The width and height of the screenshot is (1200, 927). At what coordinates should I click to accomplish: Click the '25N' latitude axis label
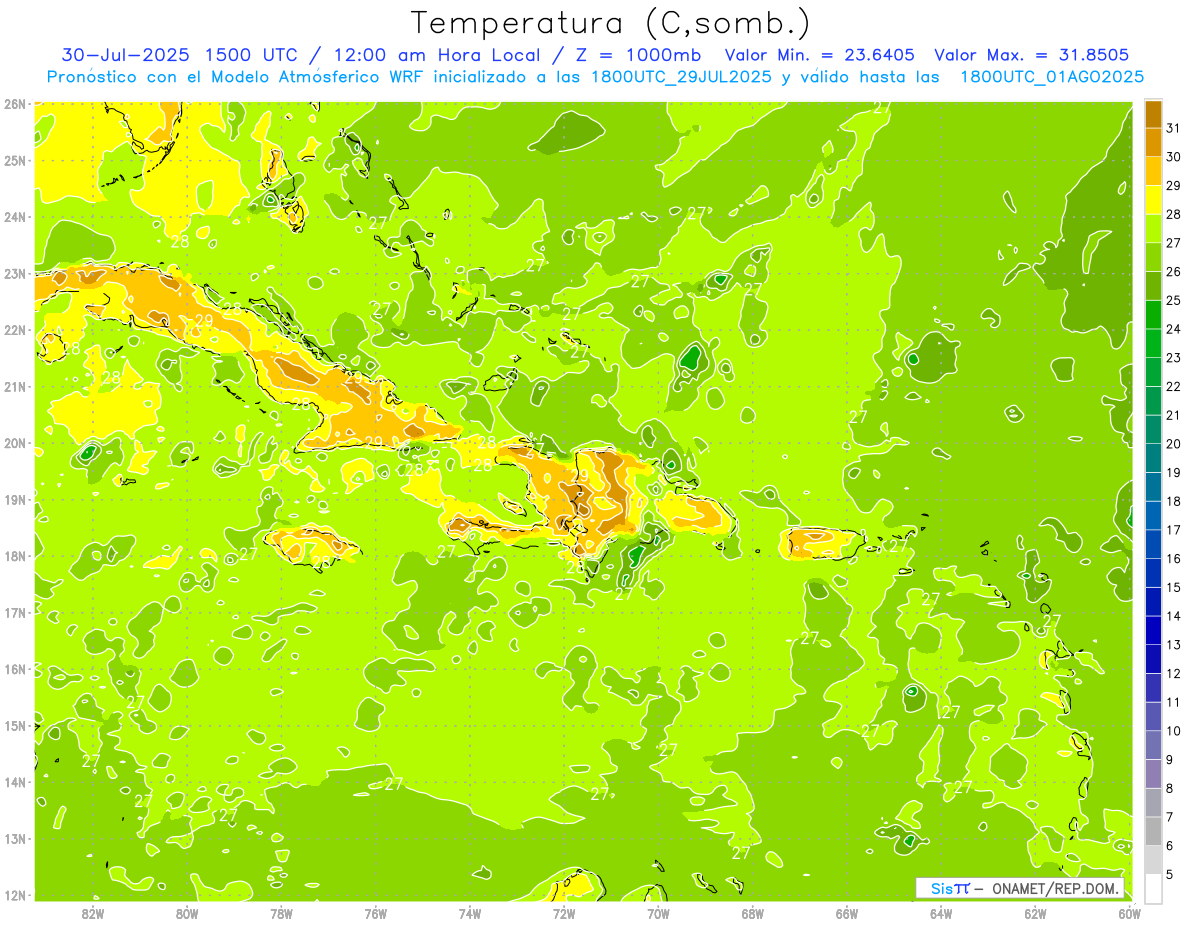point(15,160)
